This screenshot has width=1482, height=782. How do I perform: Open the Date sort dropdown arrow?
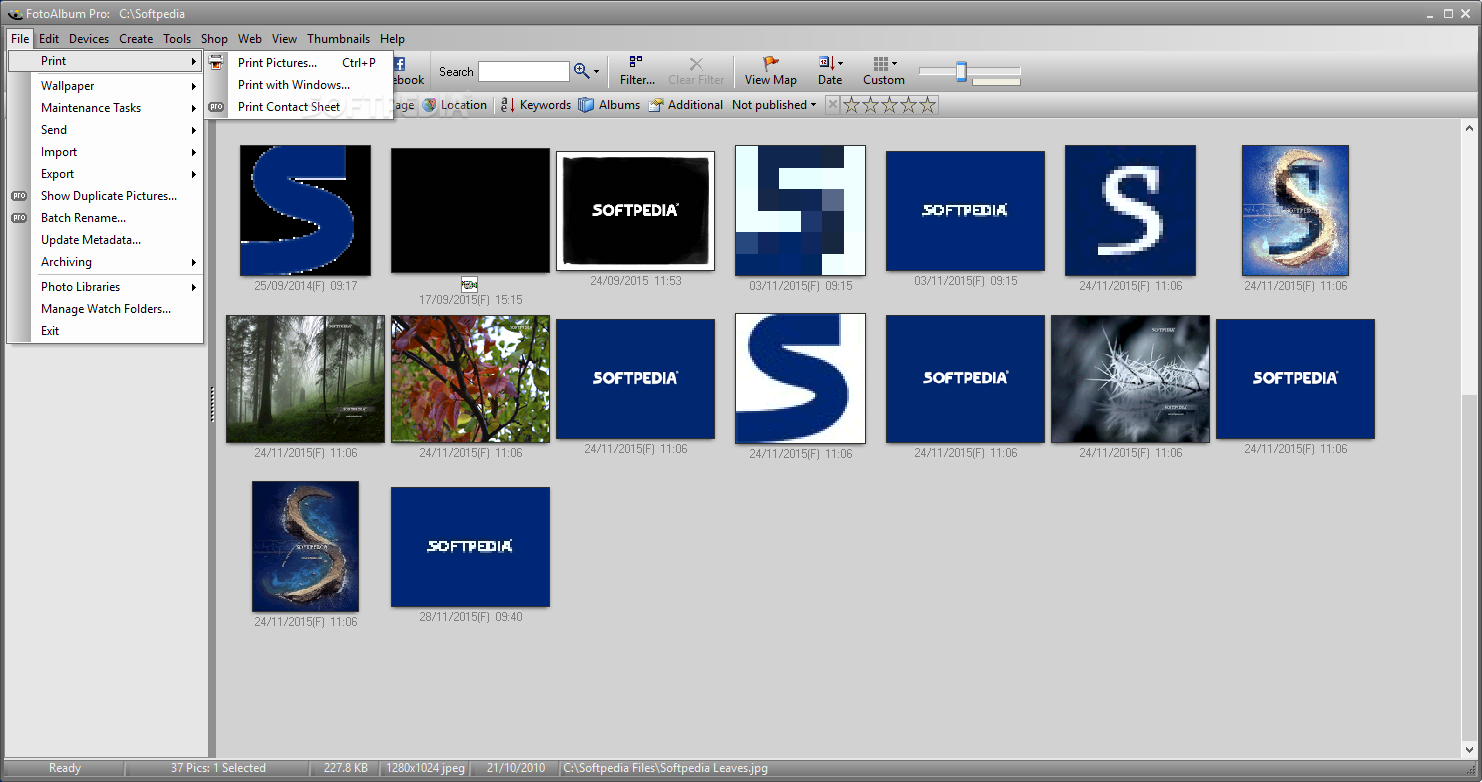point(841,64)
